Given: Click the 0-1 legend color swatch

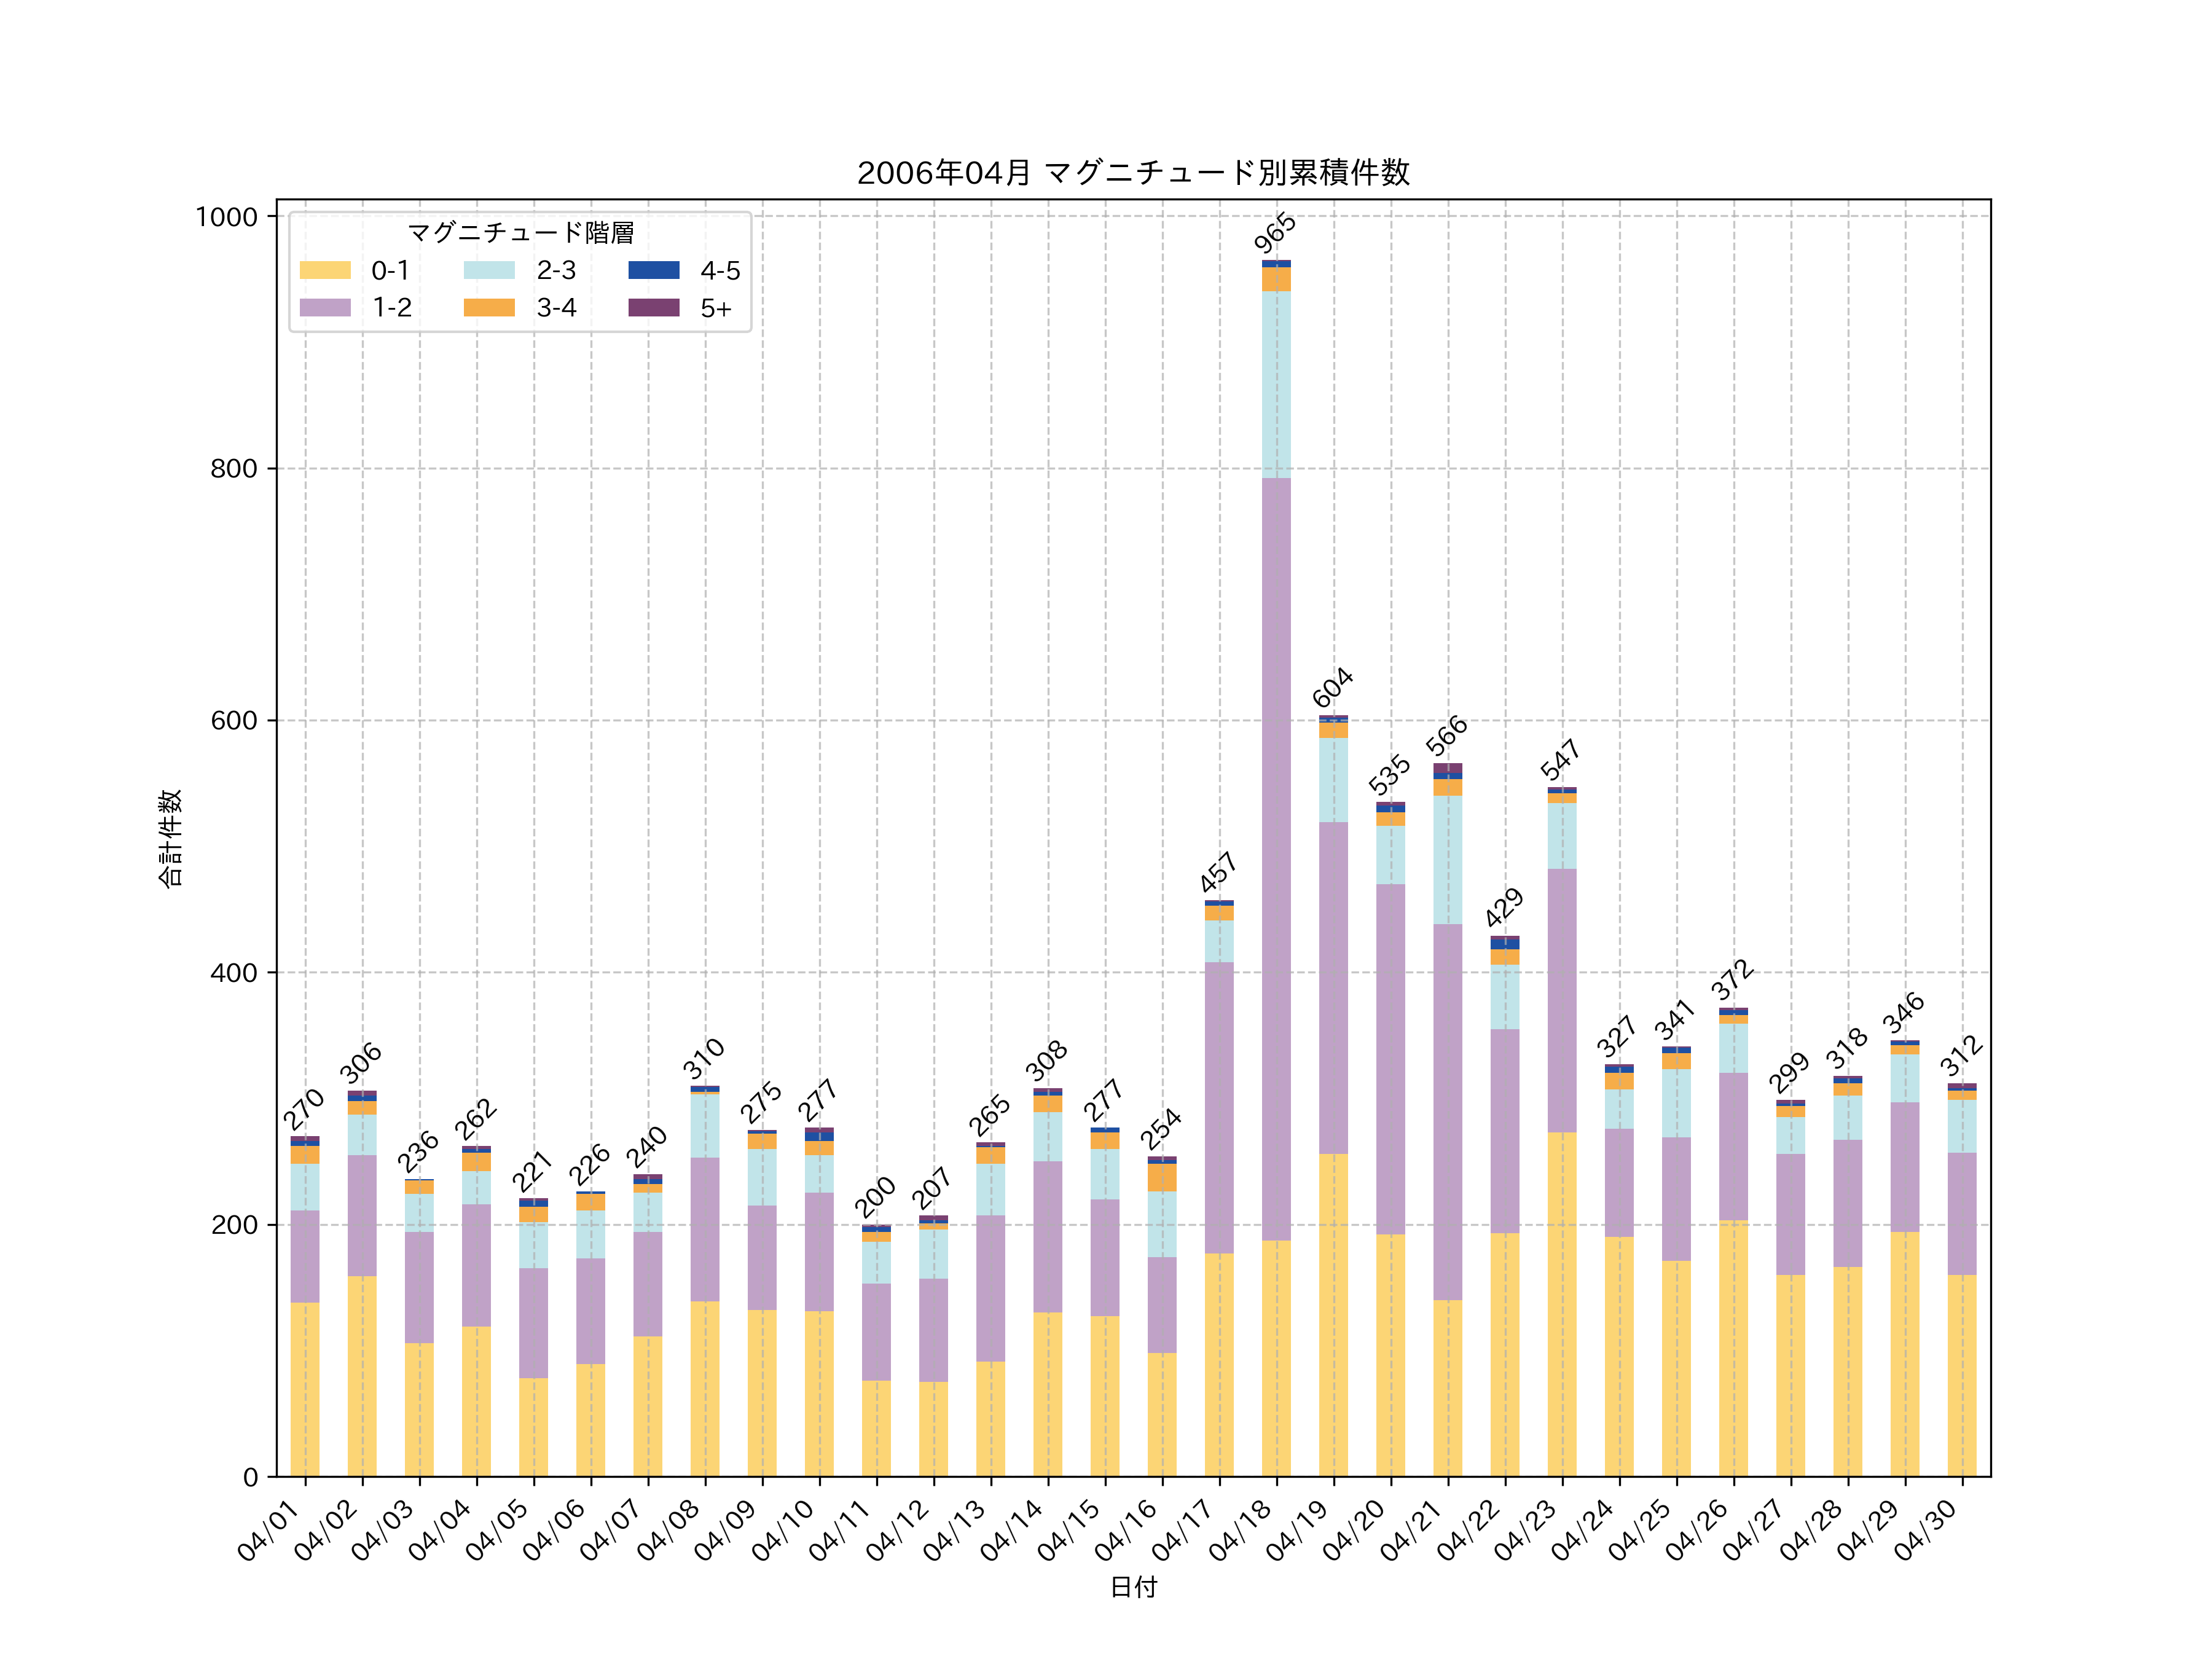Looking at the screenshot, I should click(x=325, y=270).
